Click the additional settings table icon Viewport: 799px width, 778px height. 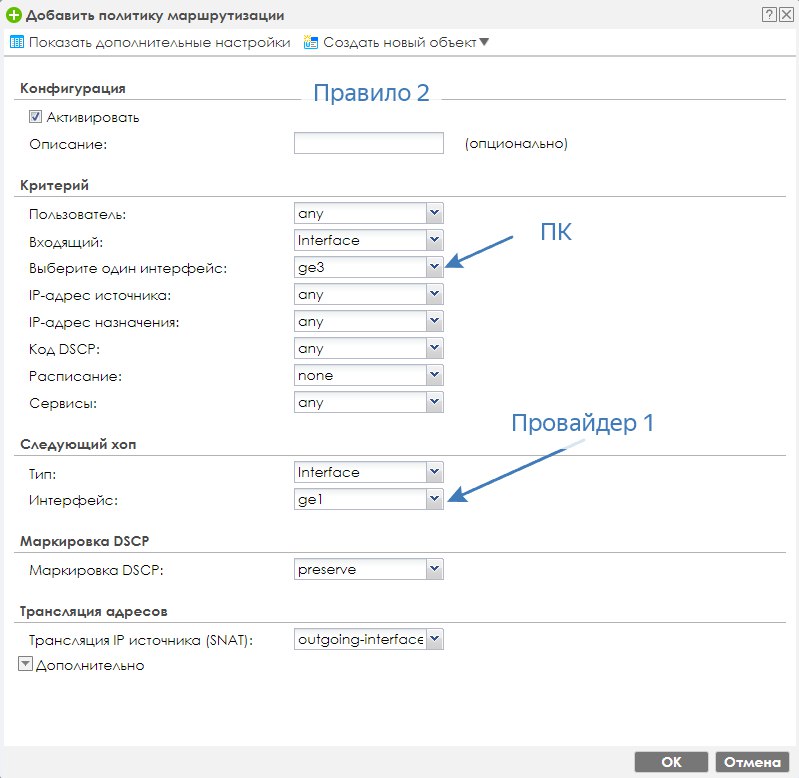pos(17,42)
